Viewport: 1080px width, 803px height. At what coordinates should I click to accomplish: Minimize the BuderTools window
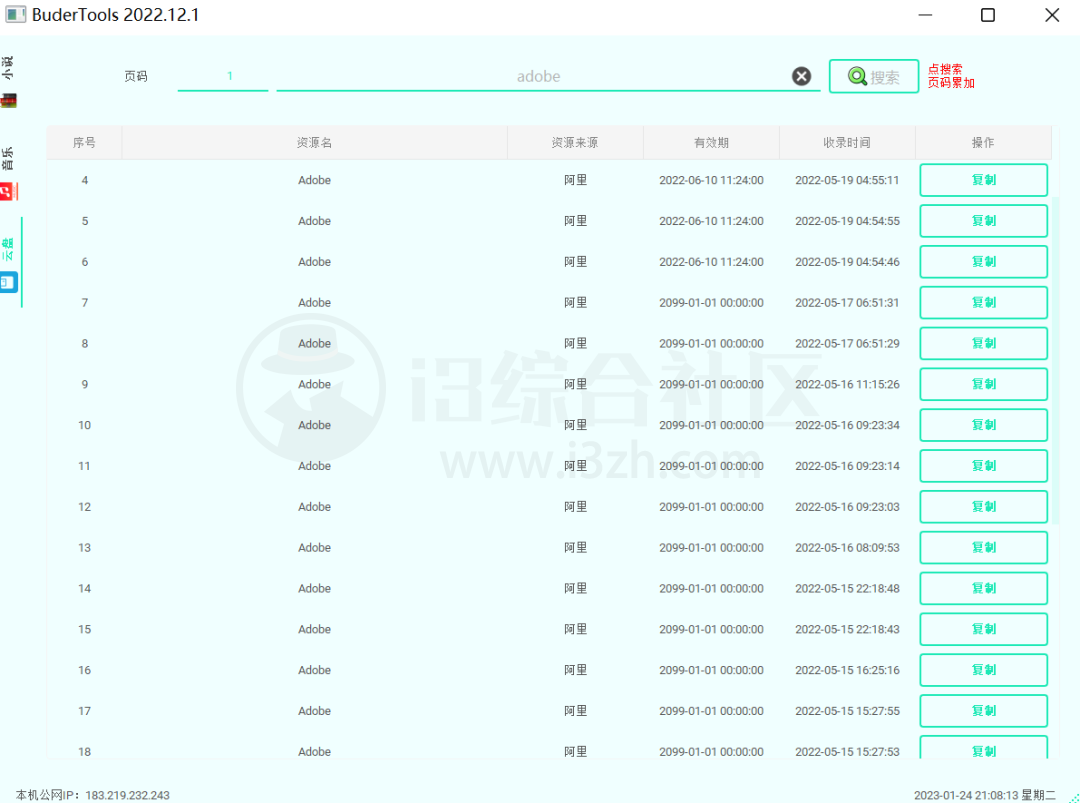point(925,14)
